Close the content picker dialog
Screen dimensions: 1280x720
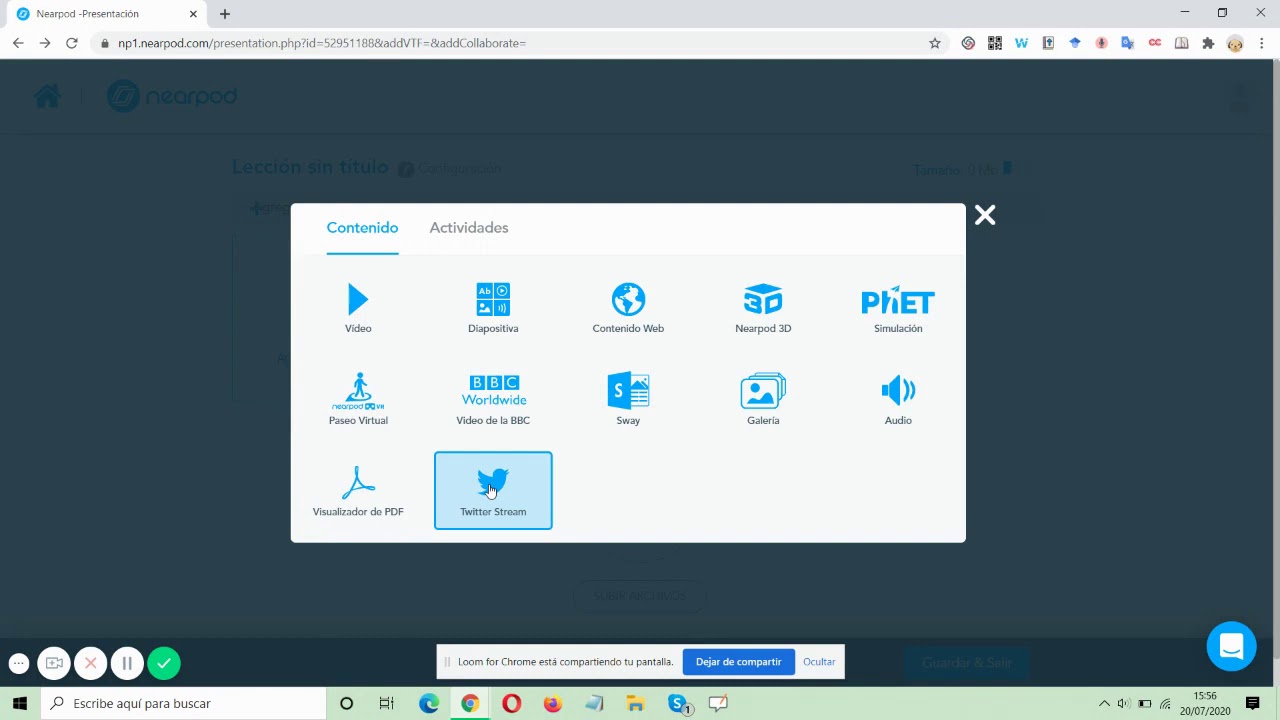985,215
